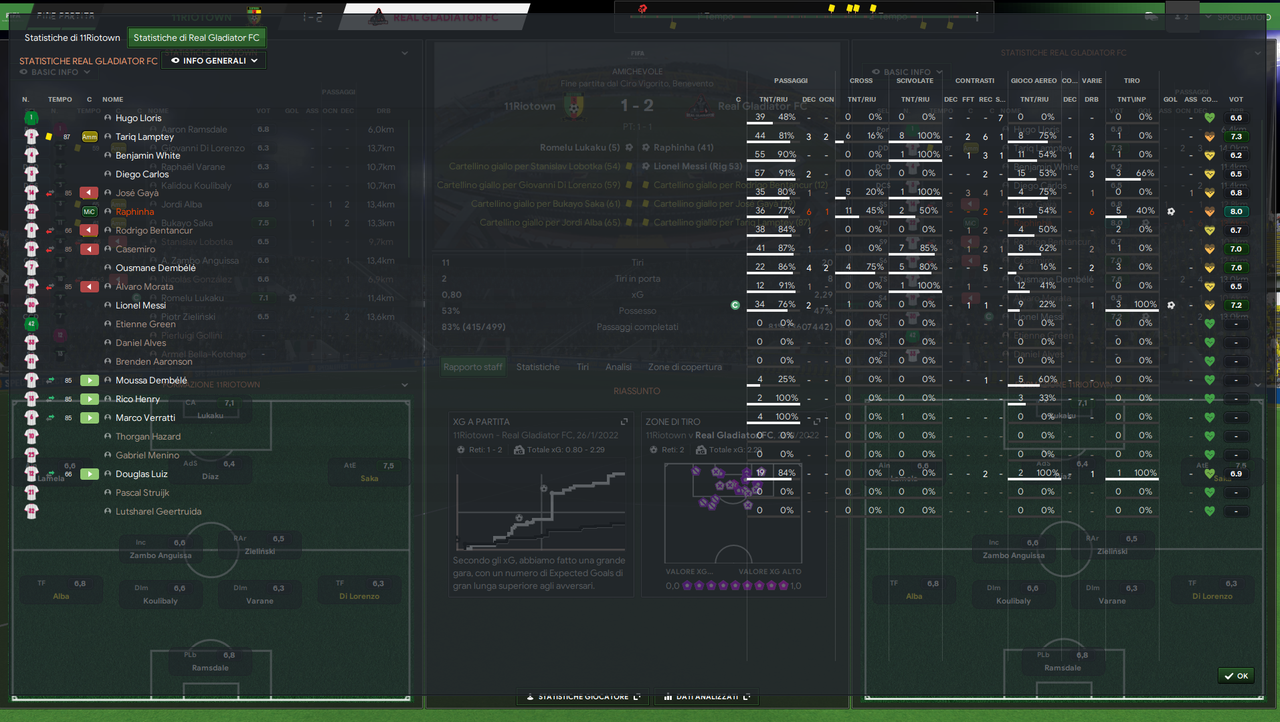Sort by the TEMPO column header

coord(60,100)
